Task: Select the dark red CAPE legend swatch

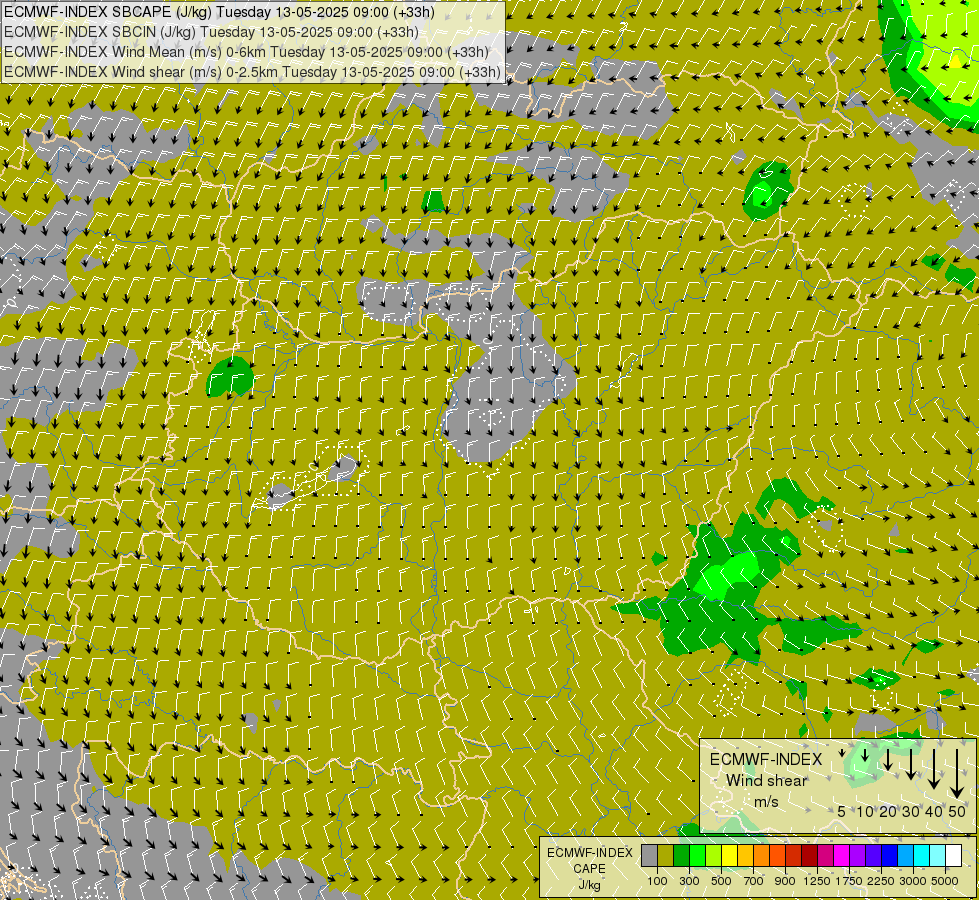Action: [810, 856]
